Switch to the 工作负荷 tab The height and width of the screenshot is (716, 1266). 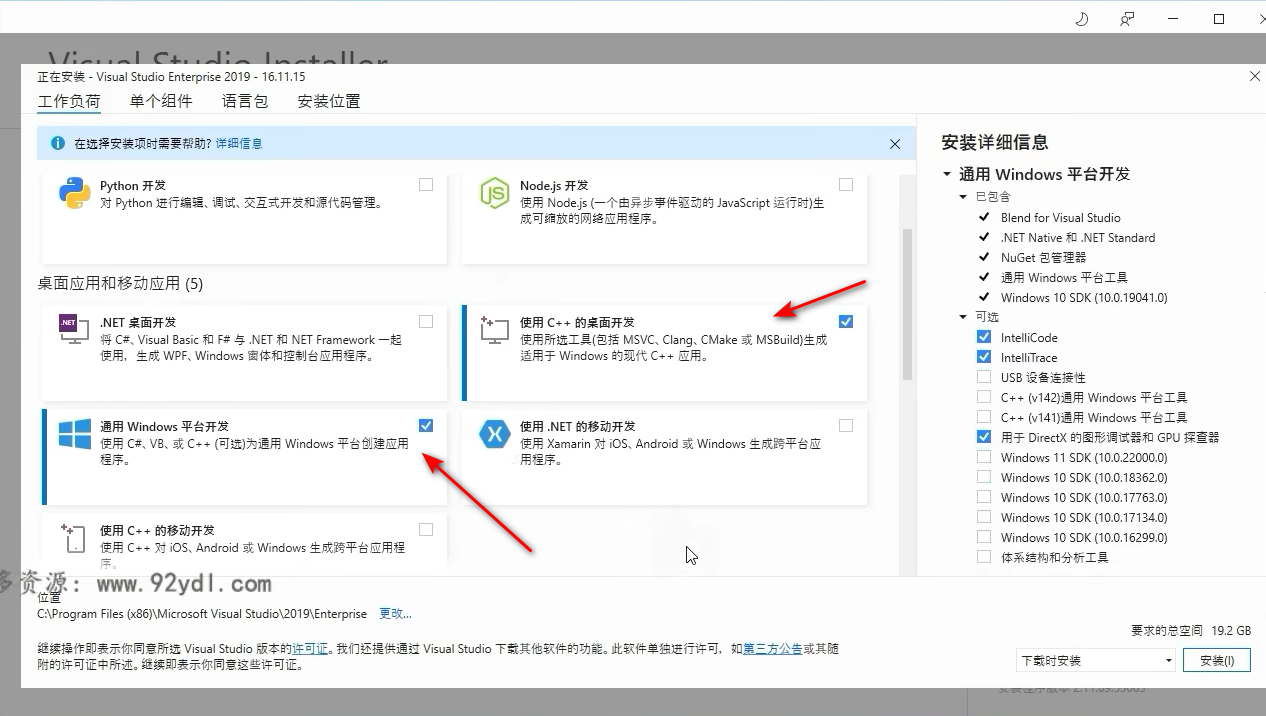tap(69, 101)
